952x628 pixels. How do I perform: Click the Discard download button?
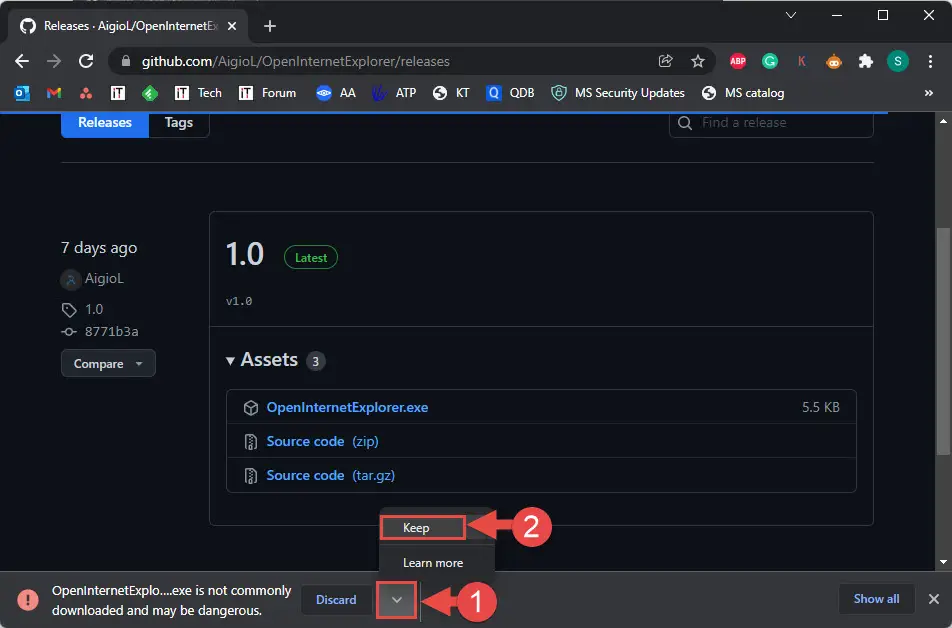point(336,600)
